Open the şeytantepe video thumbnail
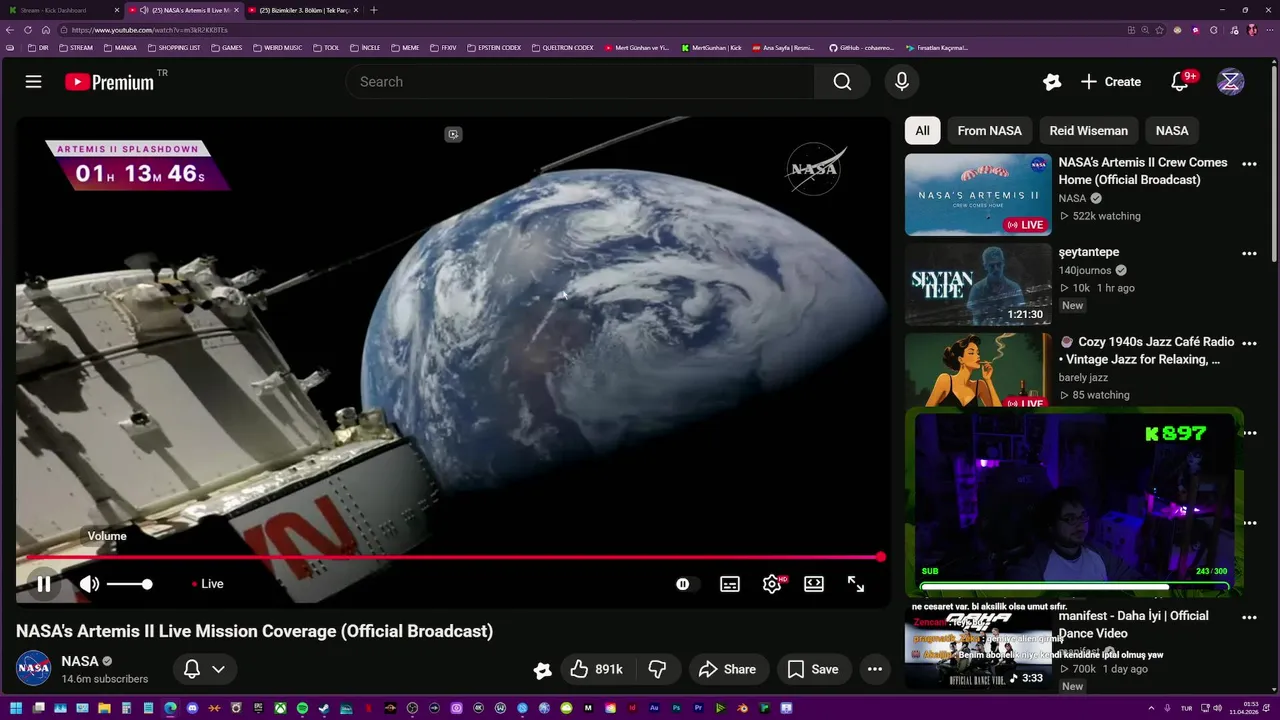 (x=978, y=284)
